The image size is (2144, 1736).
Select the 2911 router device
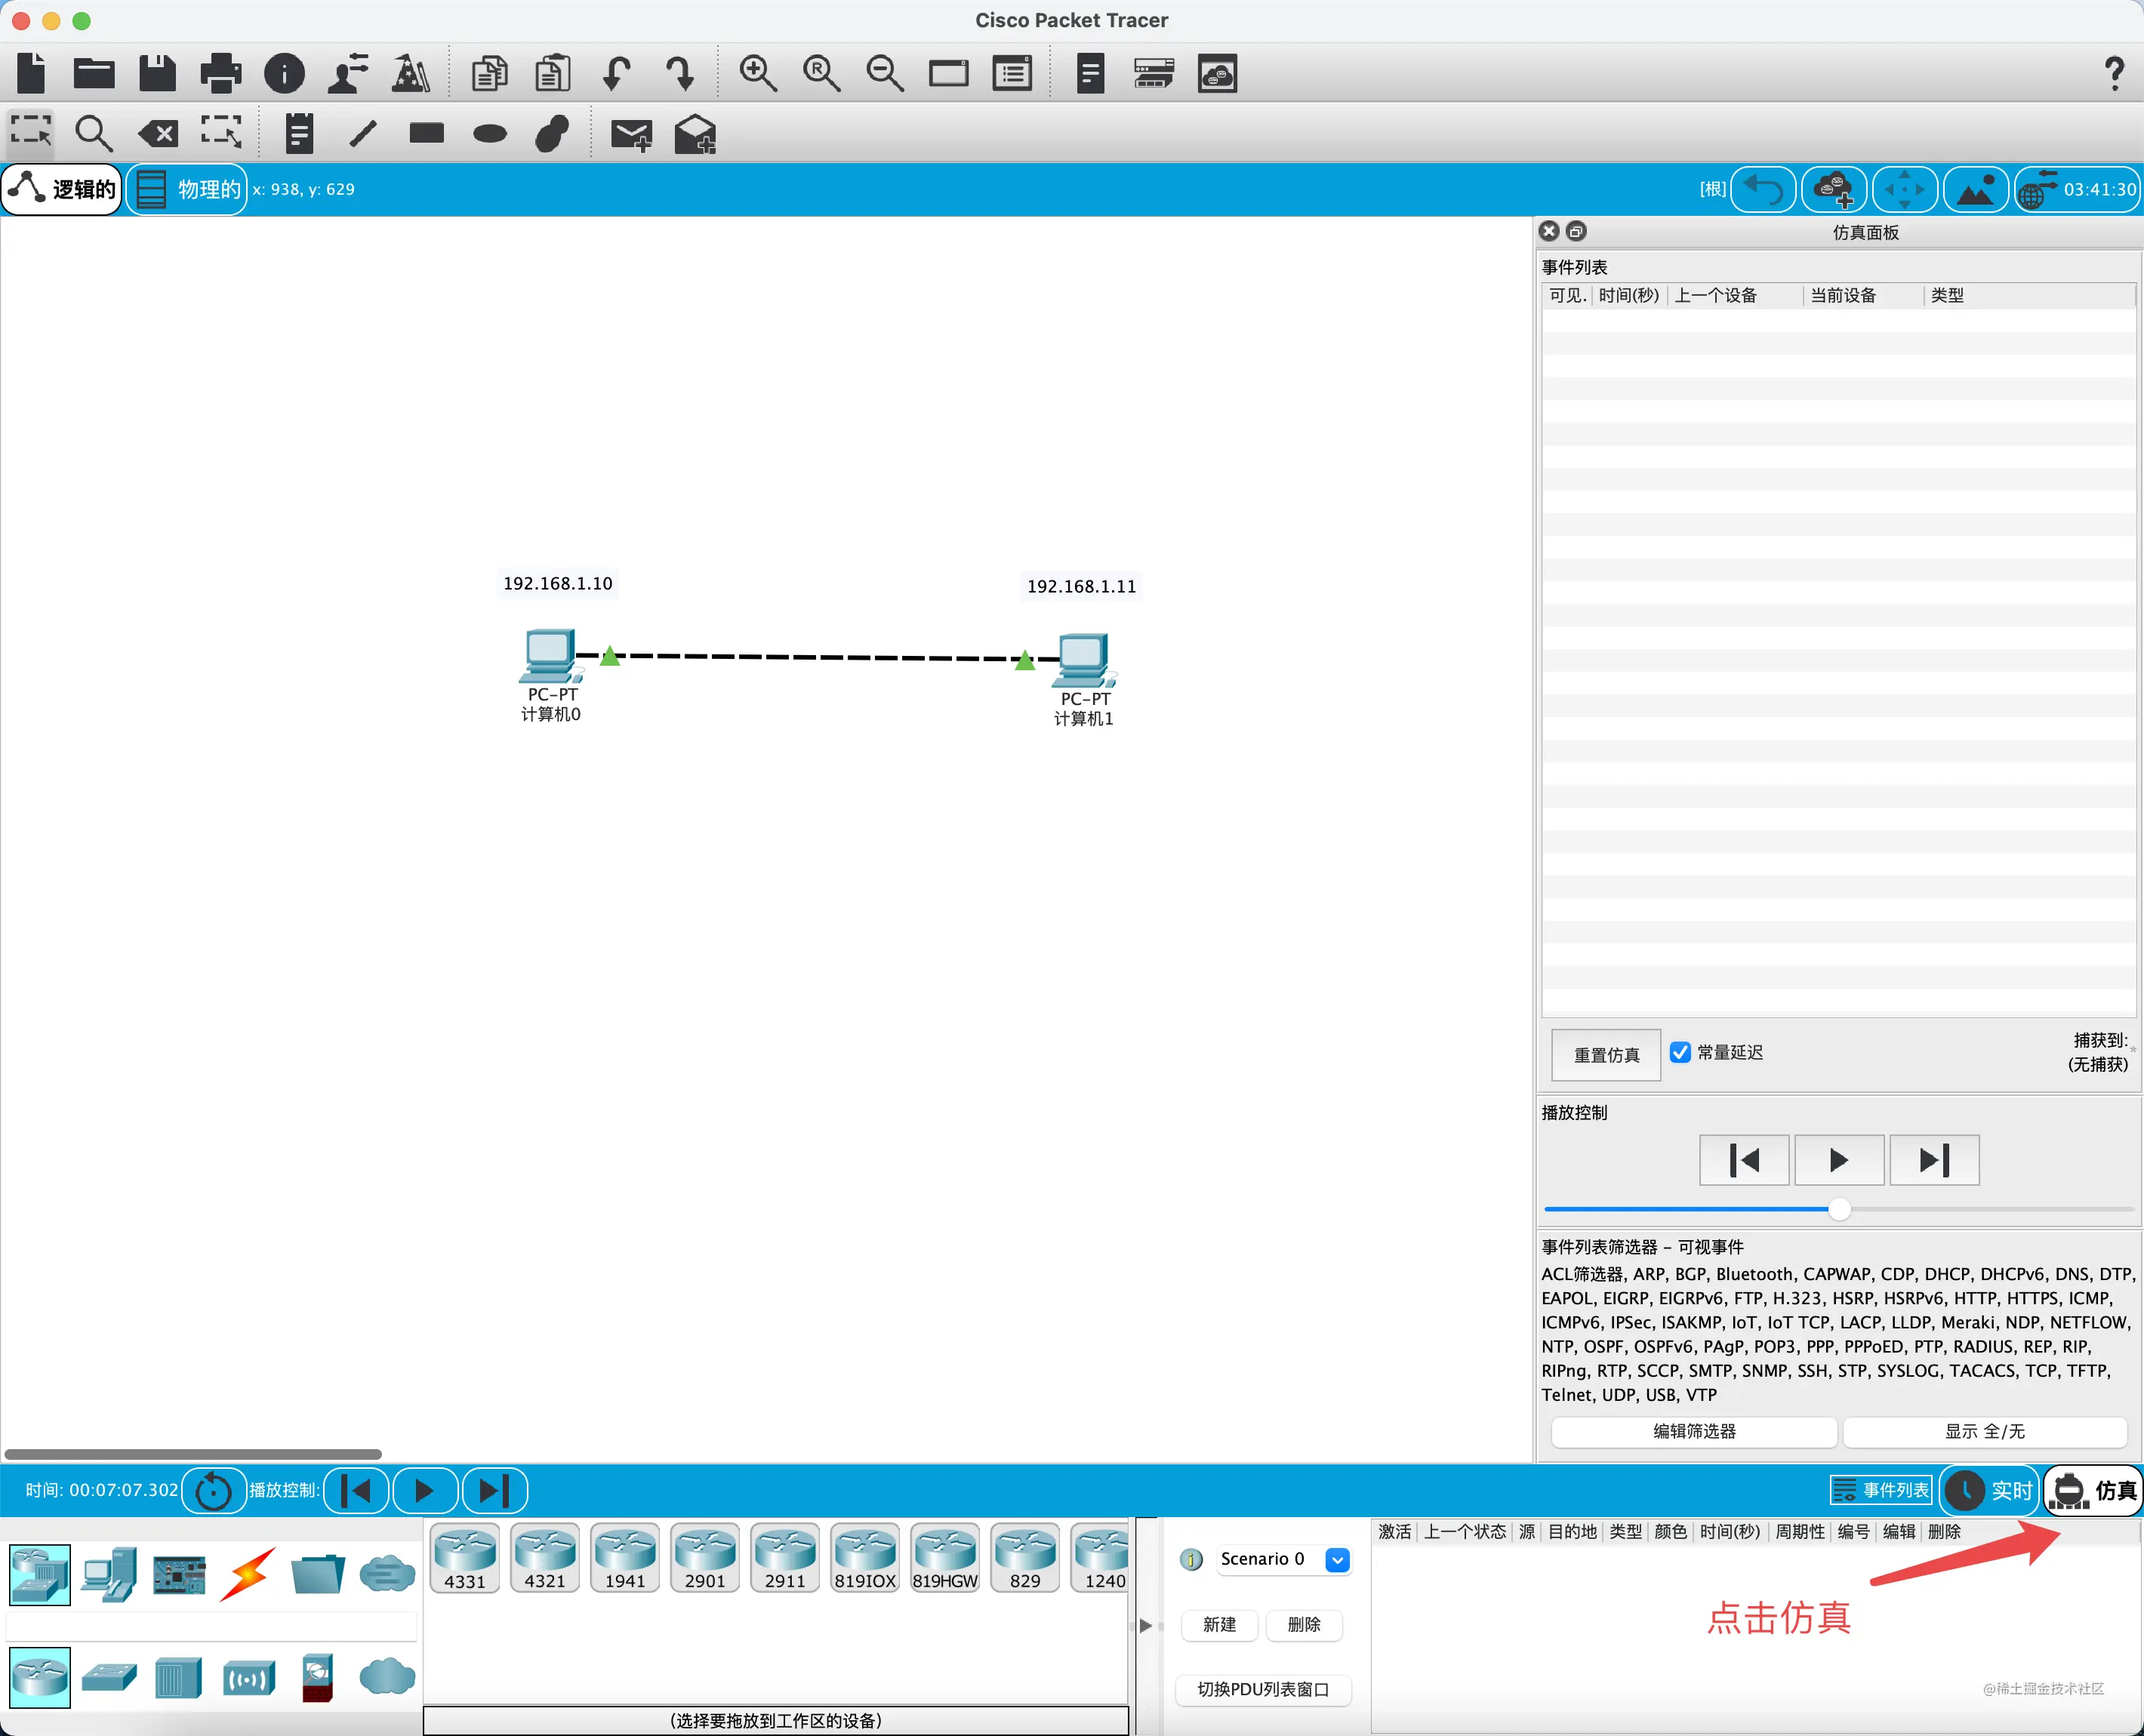pos(785,1558)
